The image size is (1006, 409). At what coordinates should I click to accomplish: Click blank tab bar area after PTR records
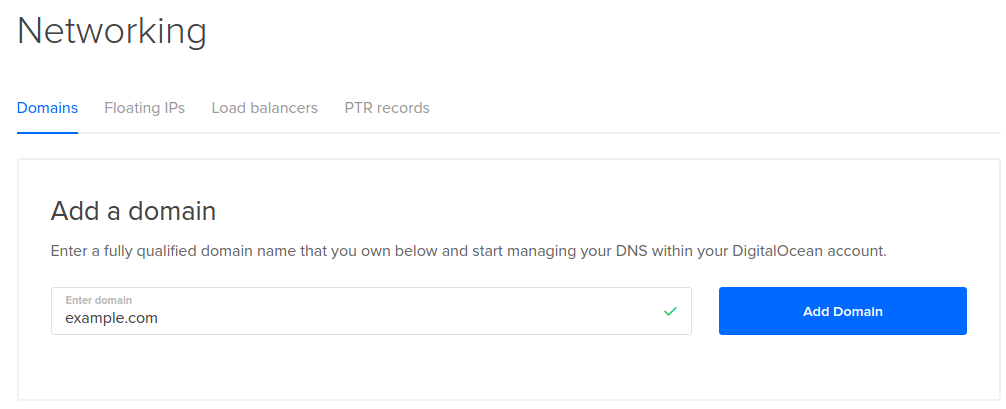coord(706,108)
